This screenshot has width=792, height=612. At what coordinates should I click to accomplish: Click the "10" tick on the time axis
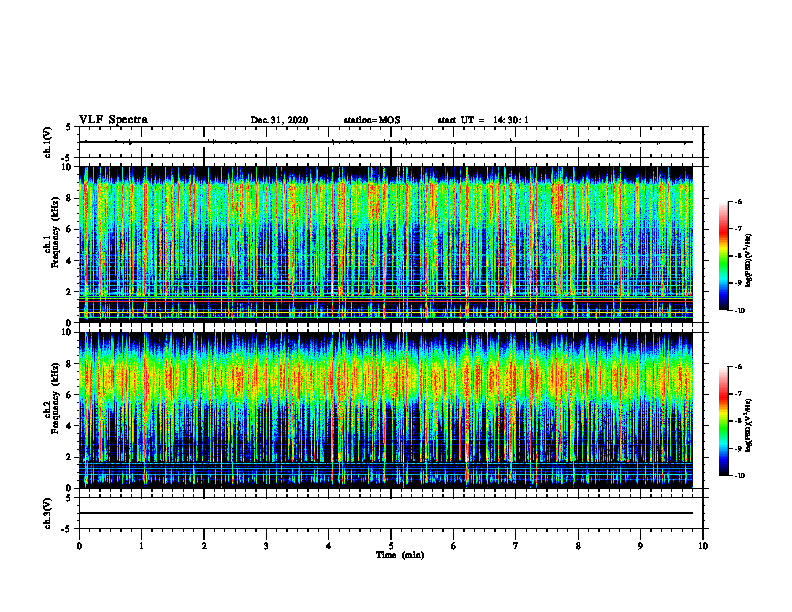[x=703, y=546]
